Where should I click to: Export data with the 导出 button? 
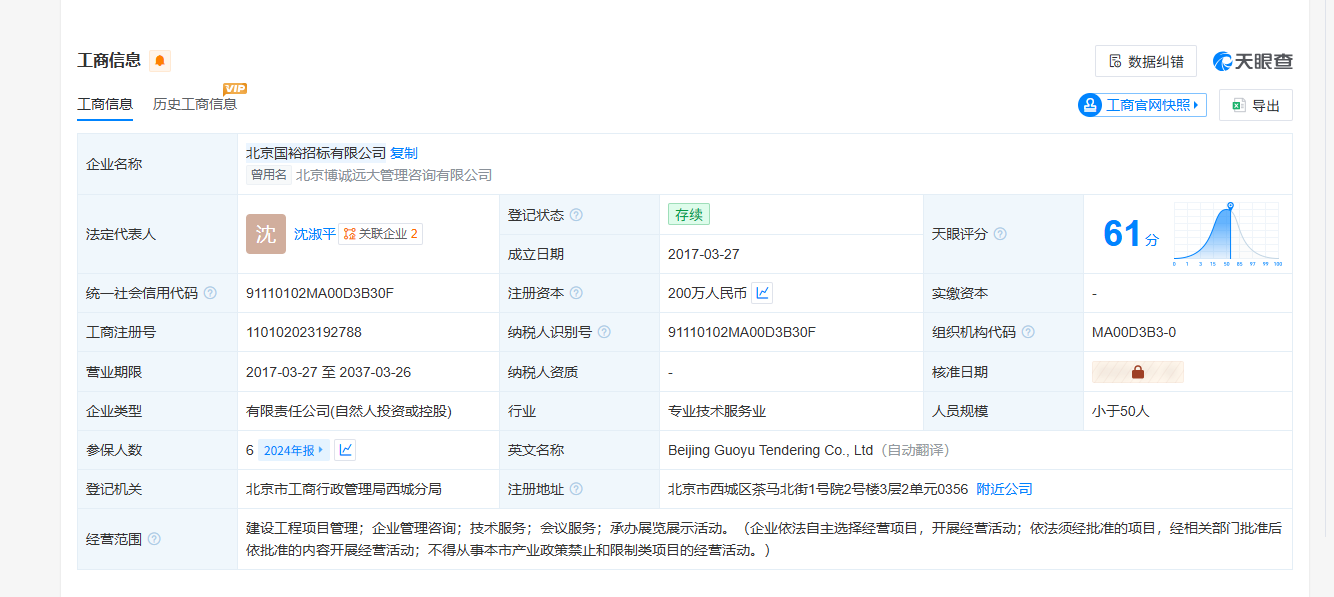[1255, 105]
